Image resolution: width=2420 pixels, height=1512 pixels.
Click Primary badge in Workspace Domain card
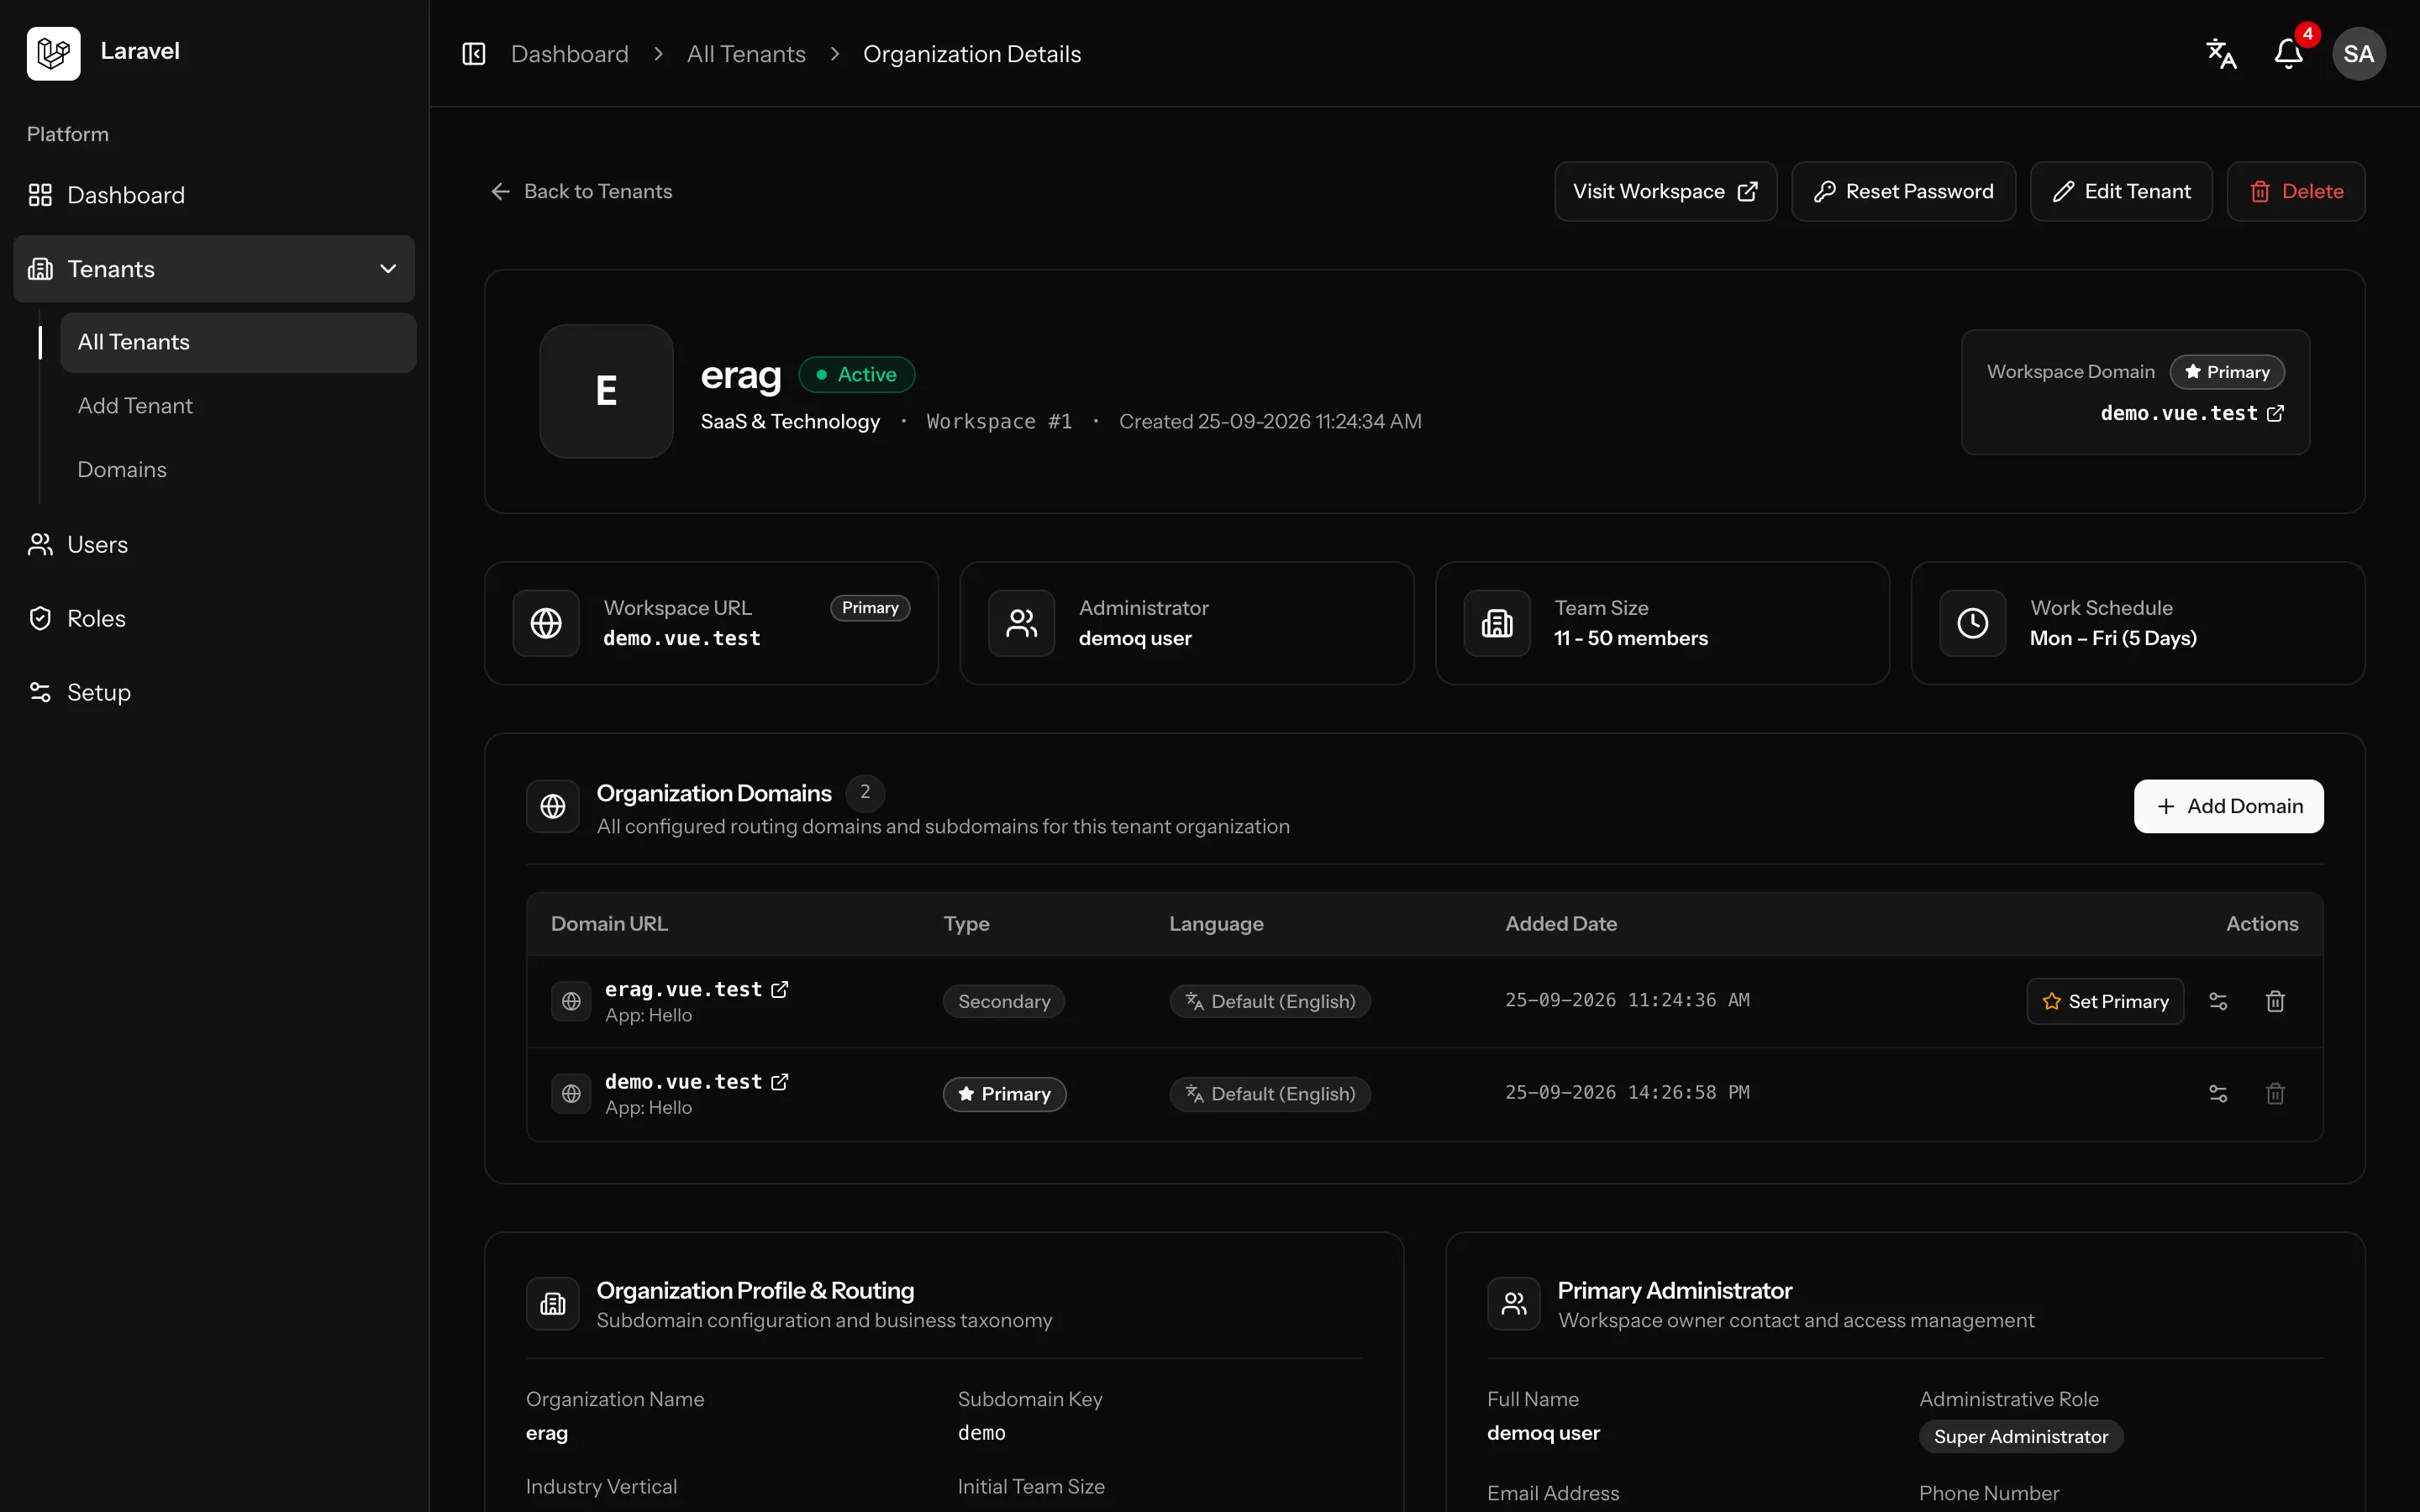[x=2227, y=372]
